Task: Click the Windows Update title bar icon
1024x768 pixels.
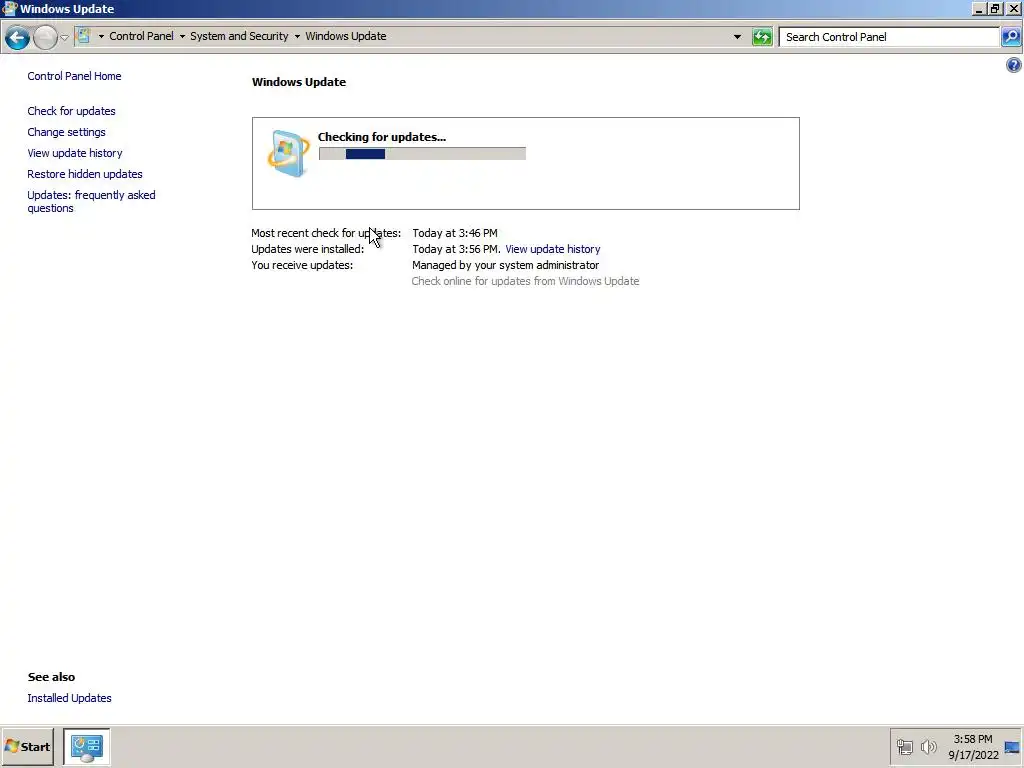Action: pyautogui.click(x=9, y=8)
